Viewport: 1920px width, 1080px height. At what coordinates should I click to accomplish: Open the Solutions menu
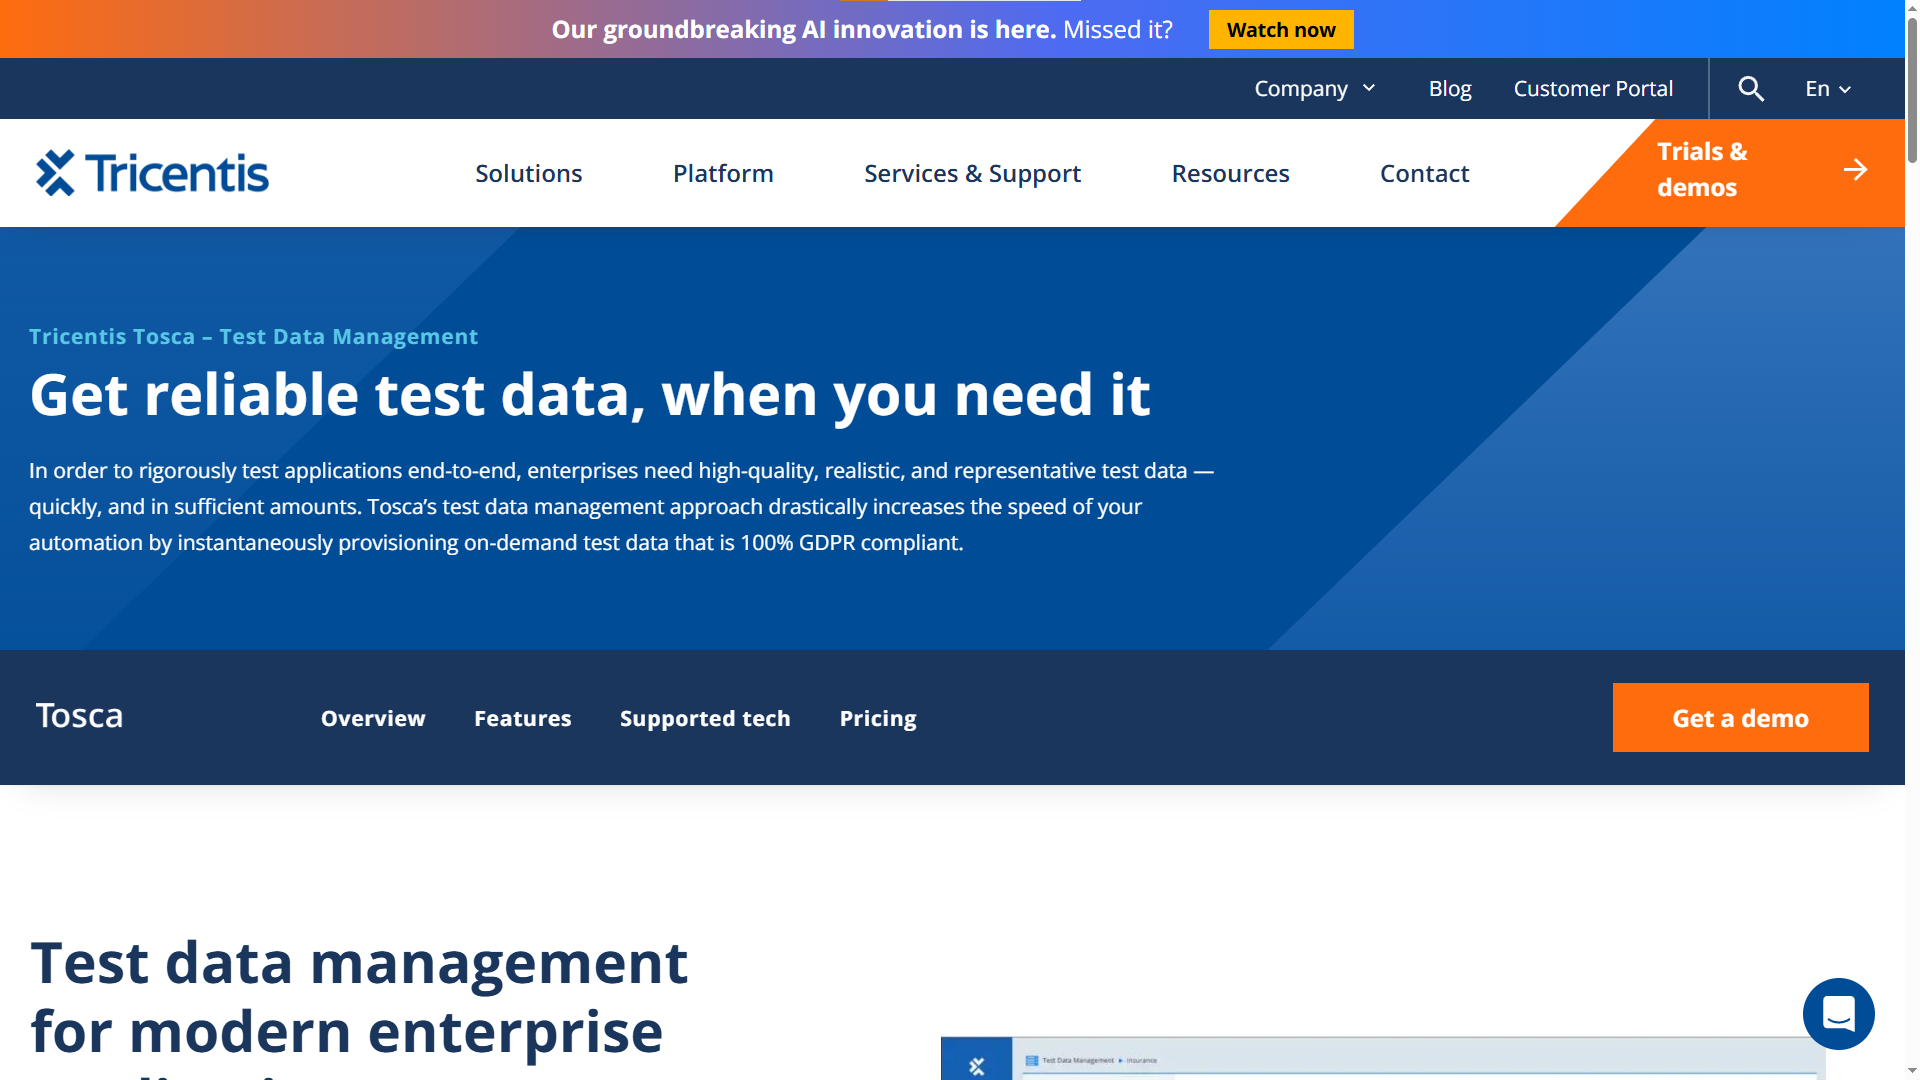[528, 173]
